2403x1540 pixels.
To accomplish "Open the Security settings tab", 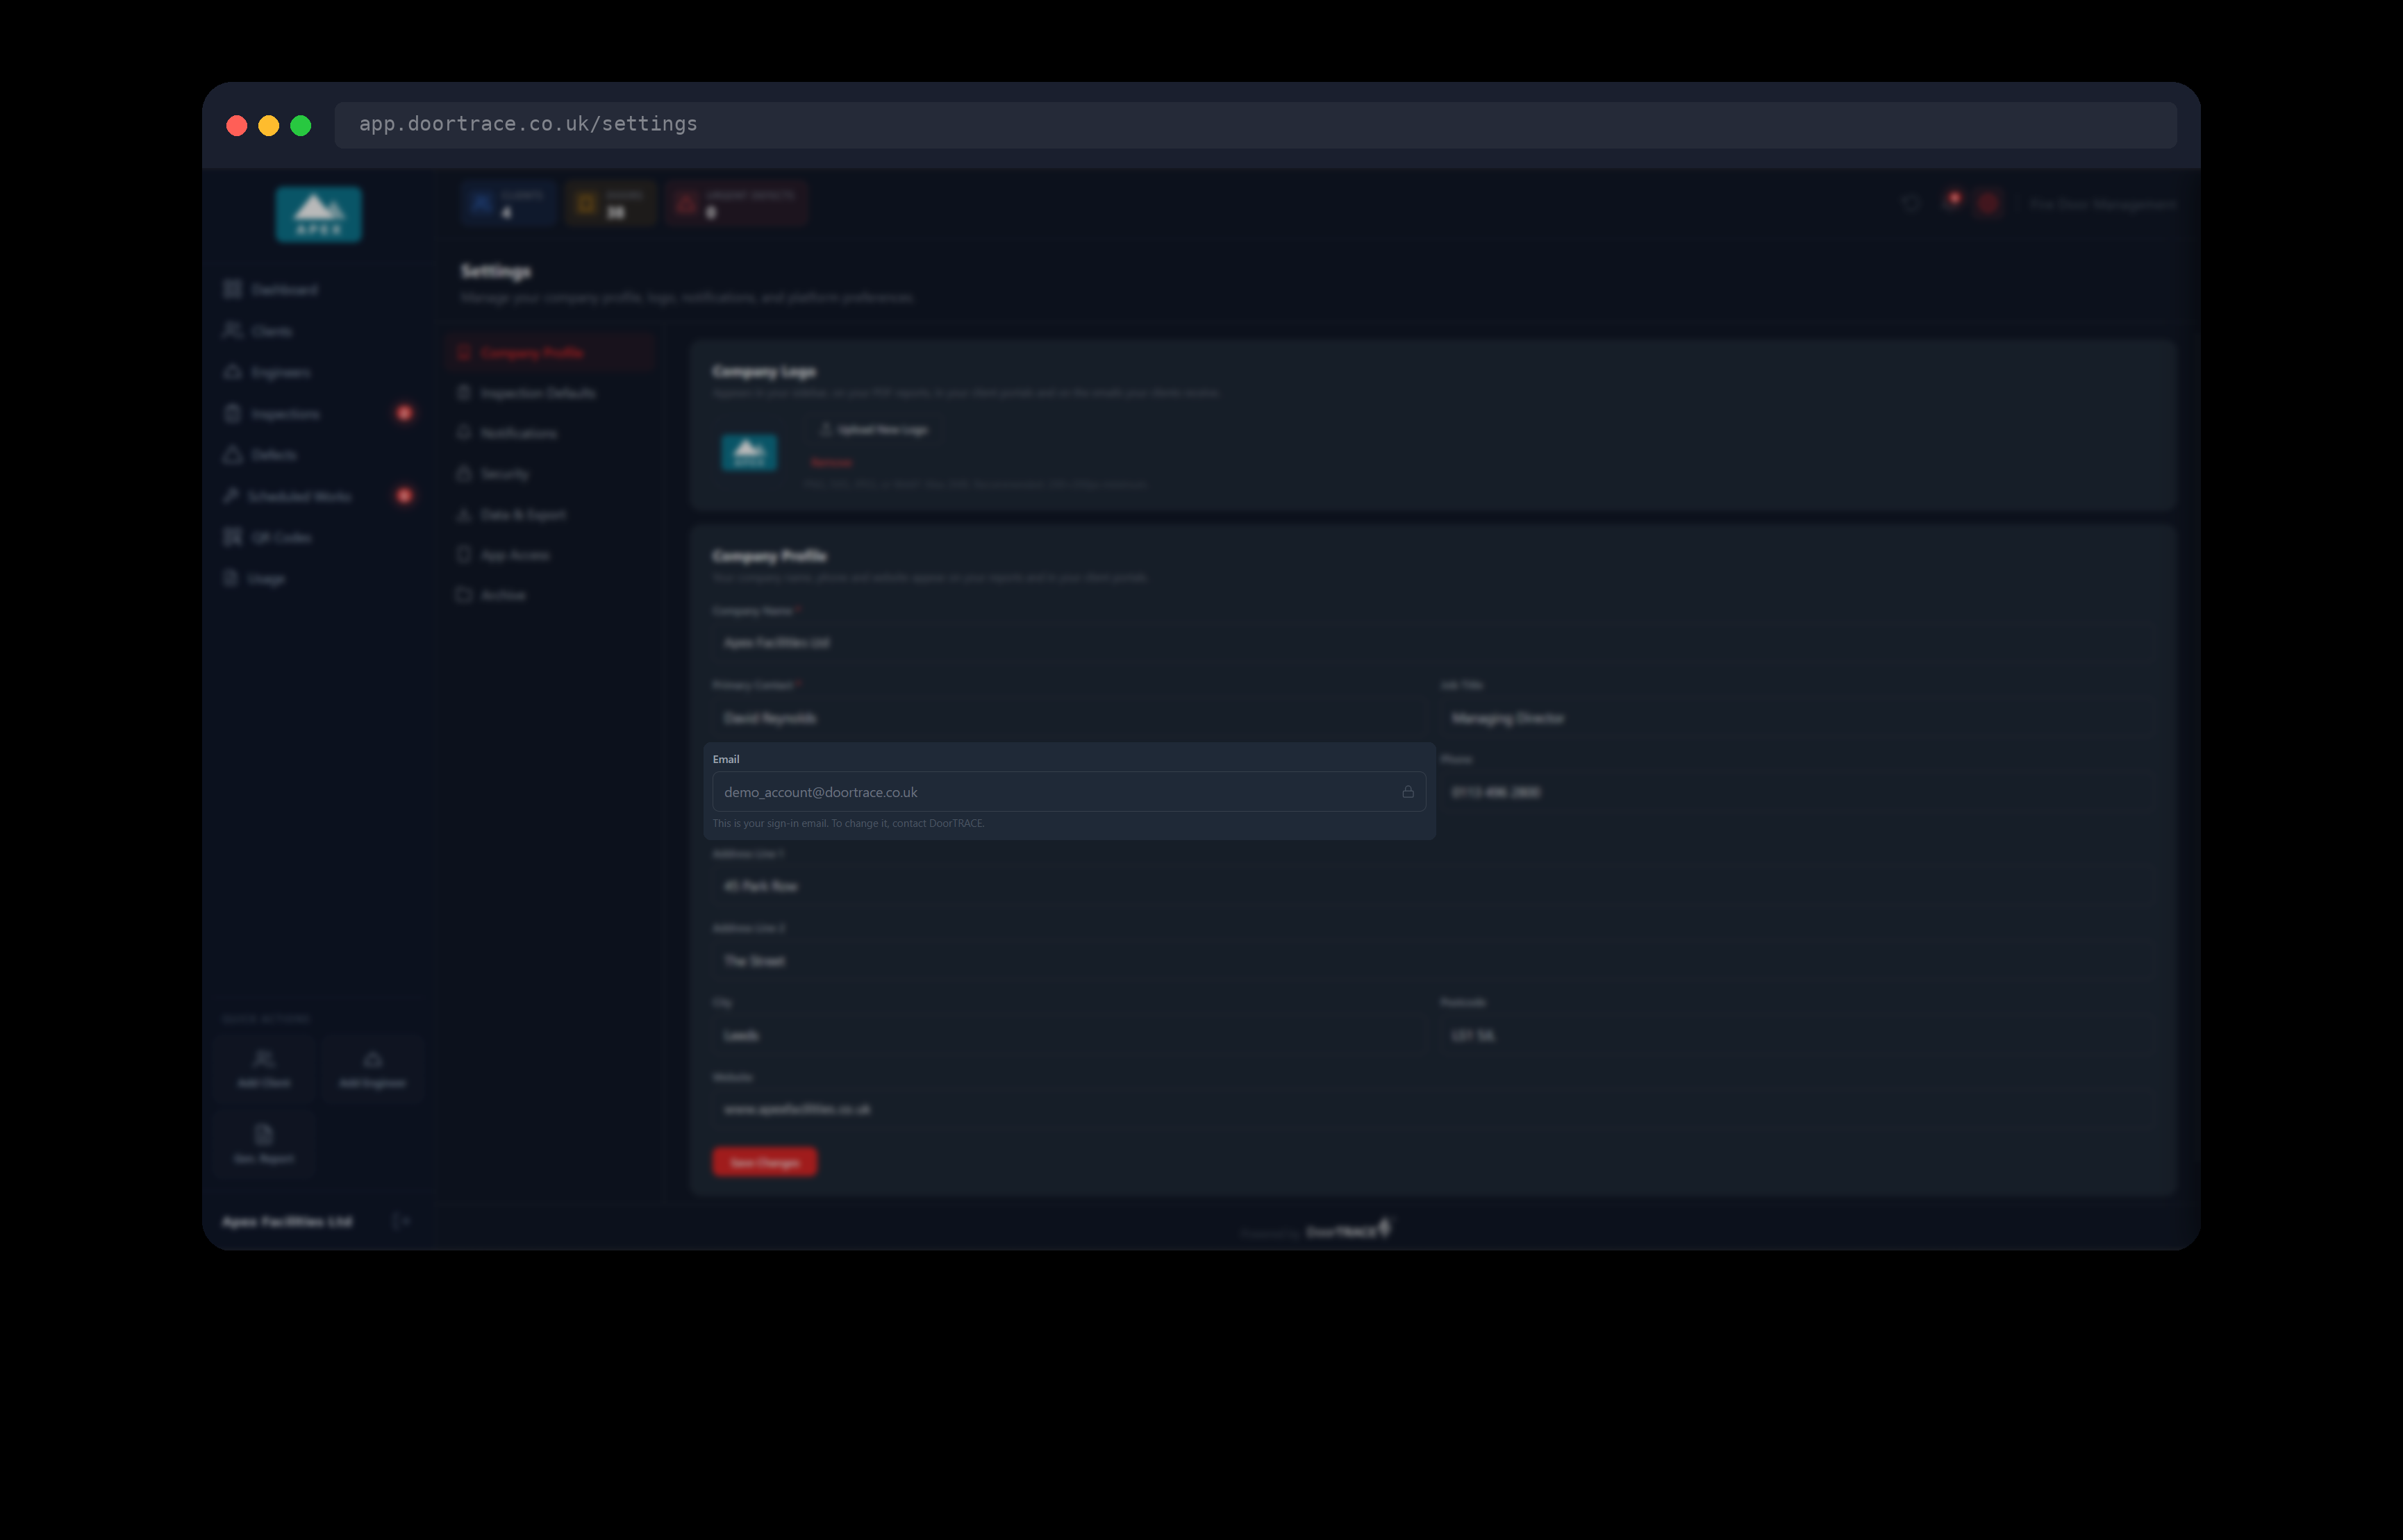I will (x=551, y=474).
